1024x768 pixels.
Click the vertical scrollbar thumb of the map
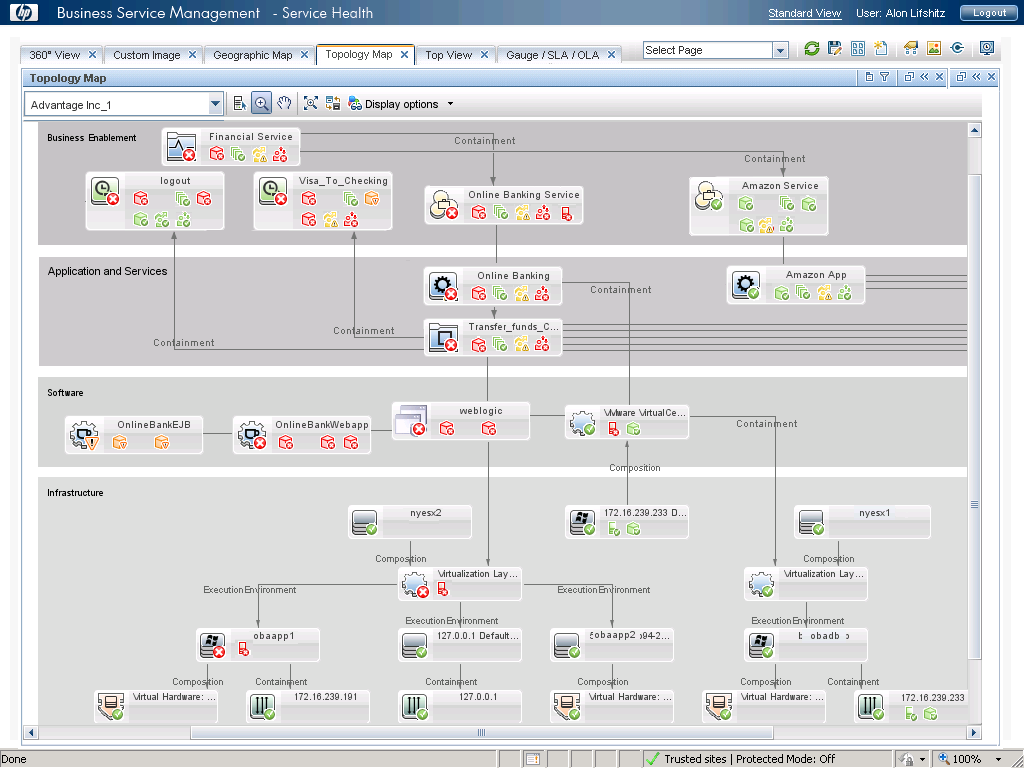(x=974, y=418)
